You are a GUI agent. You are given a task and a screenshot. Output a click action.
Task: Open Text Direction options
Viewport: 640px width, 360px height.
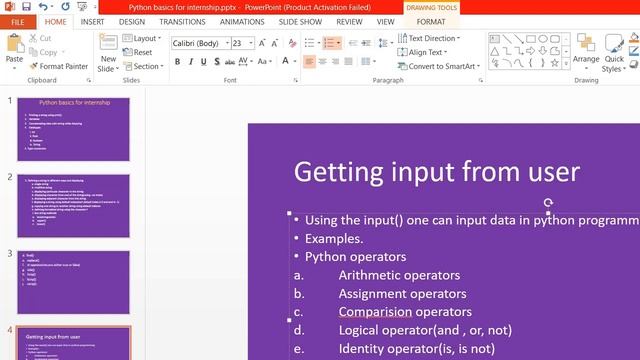pos(429,38)
